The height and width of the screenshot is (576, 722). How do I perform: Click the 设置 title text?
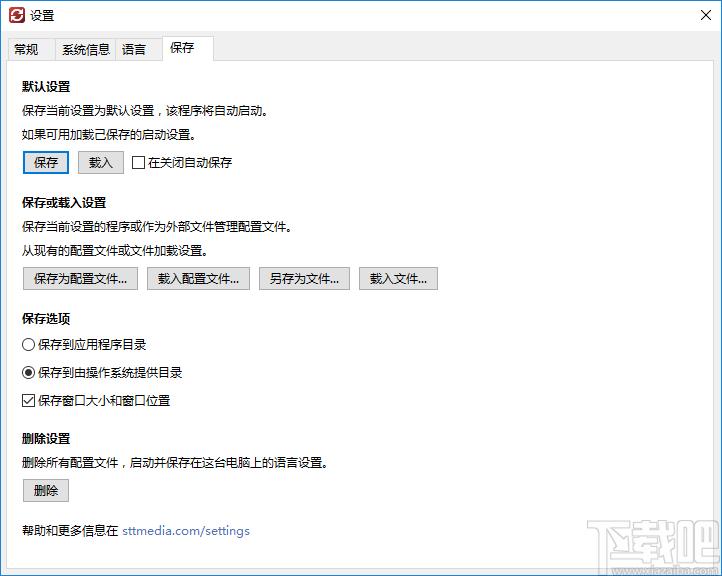click(42, 16)
